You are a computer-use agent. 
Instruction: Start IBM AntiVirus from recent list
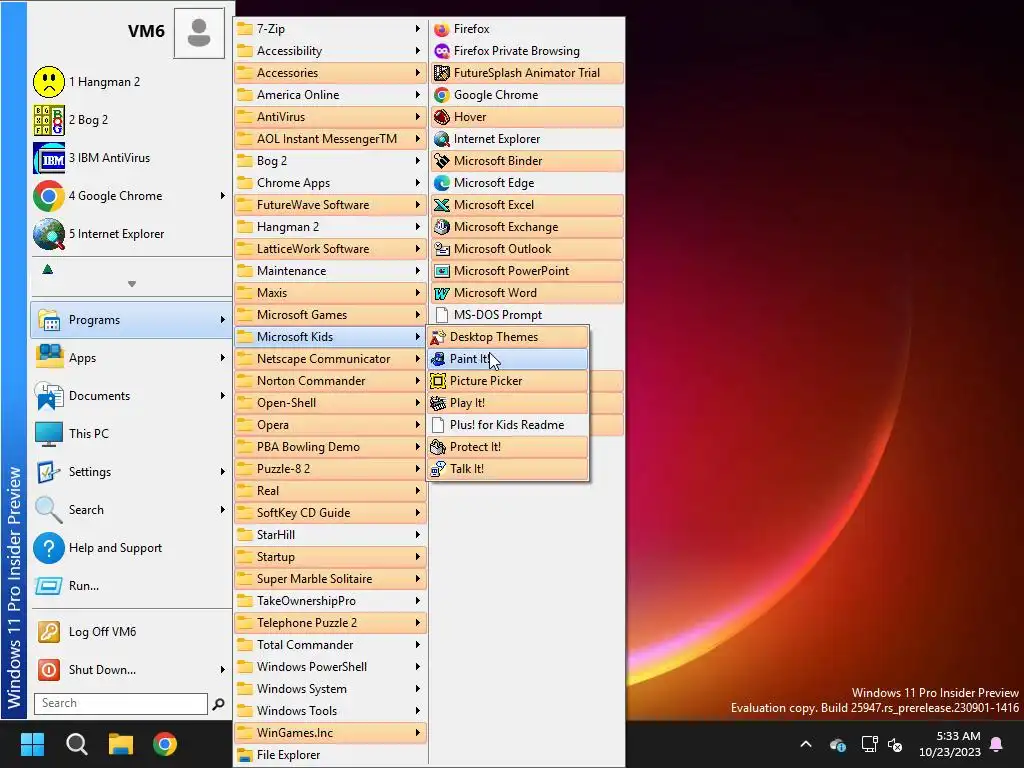pos(131,157)
